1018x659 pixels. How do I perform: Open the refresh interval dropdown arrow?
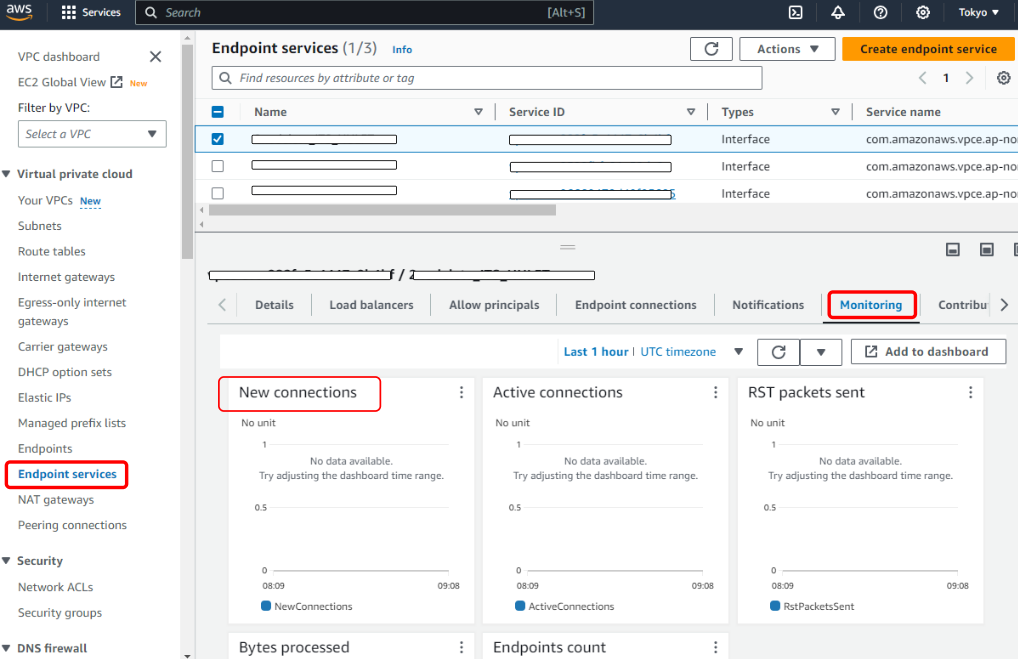click(821, 352)
